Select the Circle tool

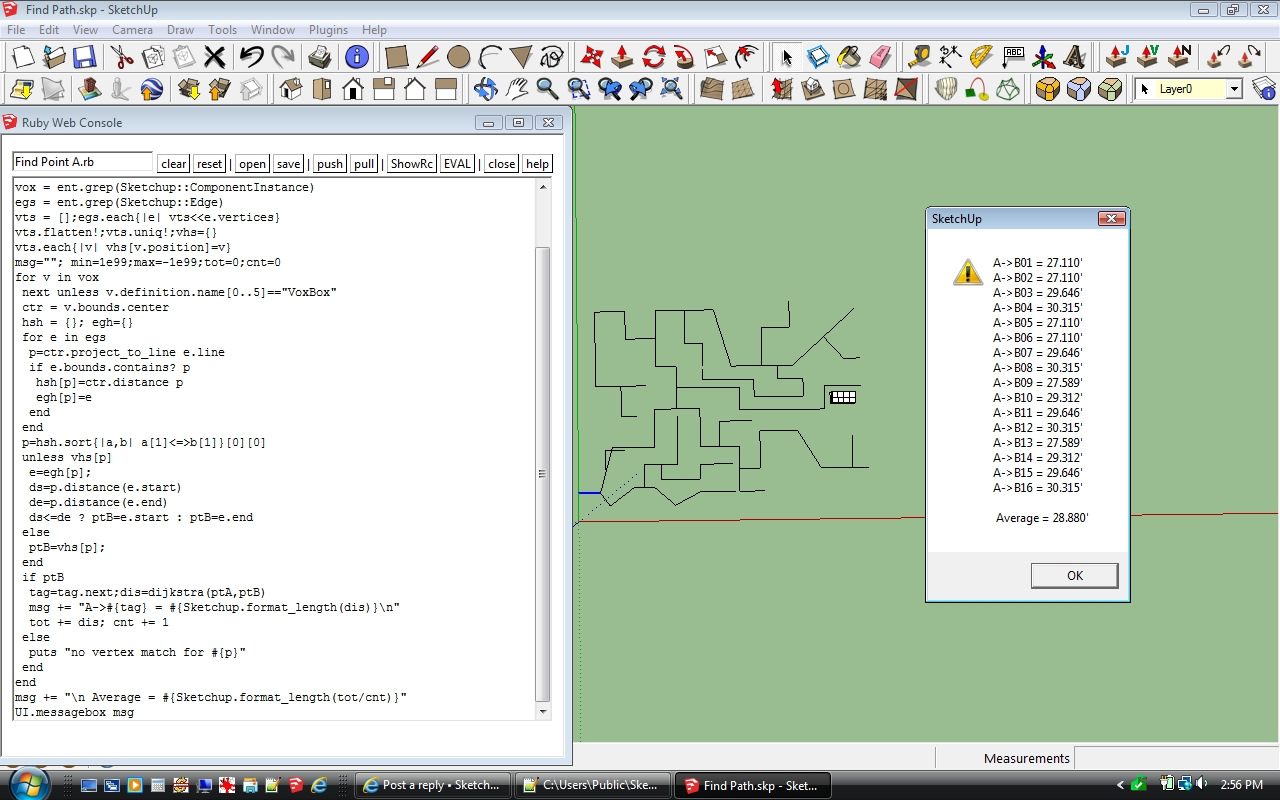tap(459, 57)
